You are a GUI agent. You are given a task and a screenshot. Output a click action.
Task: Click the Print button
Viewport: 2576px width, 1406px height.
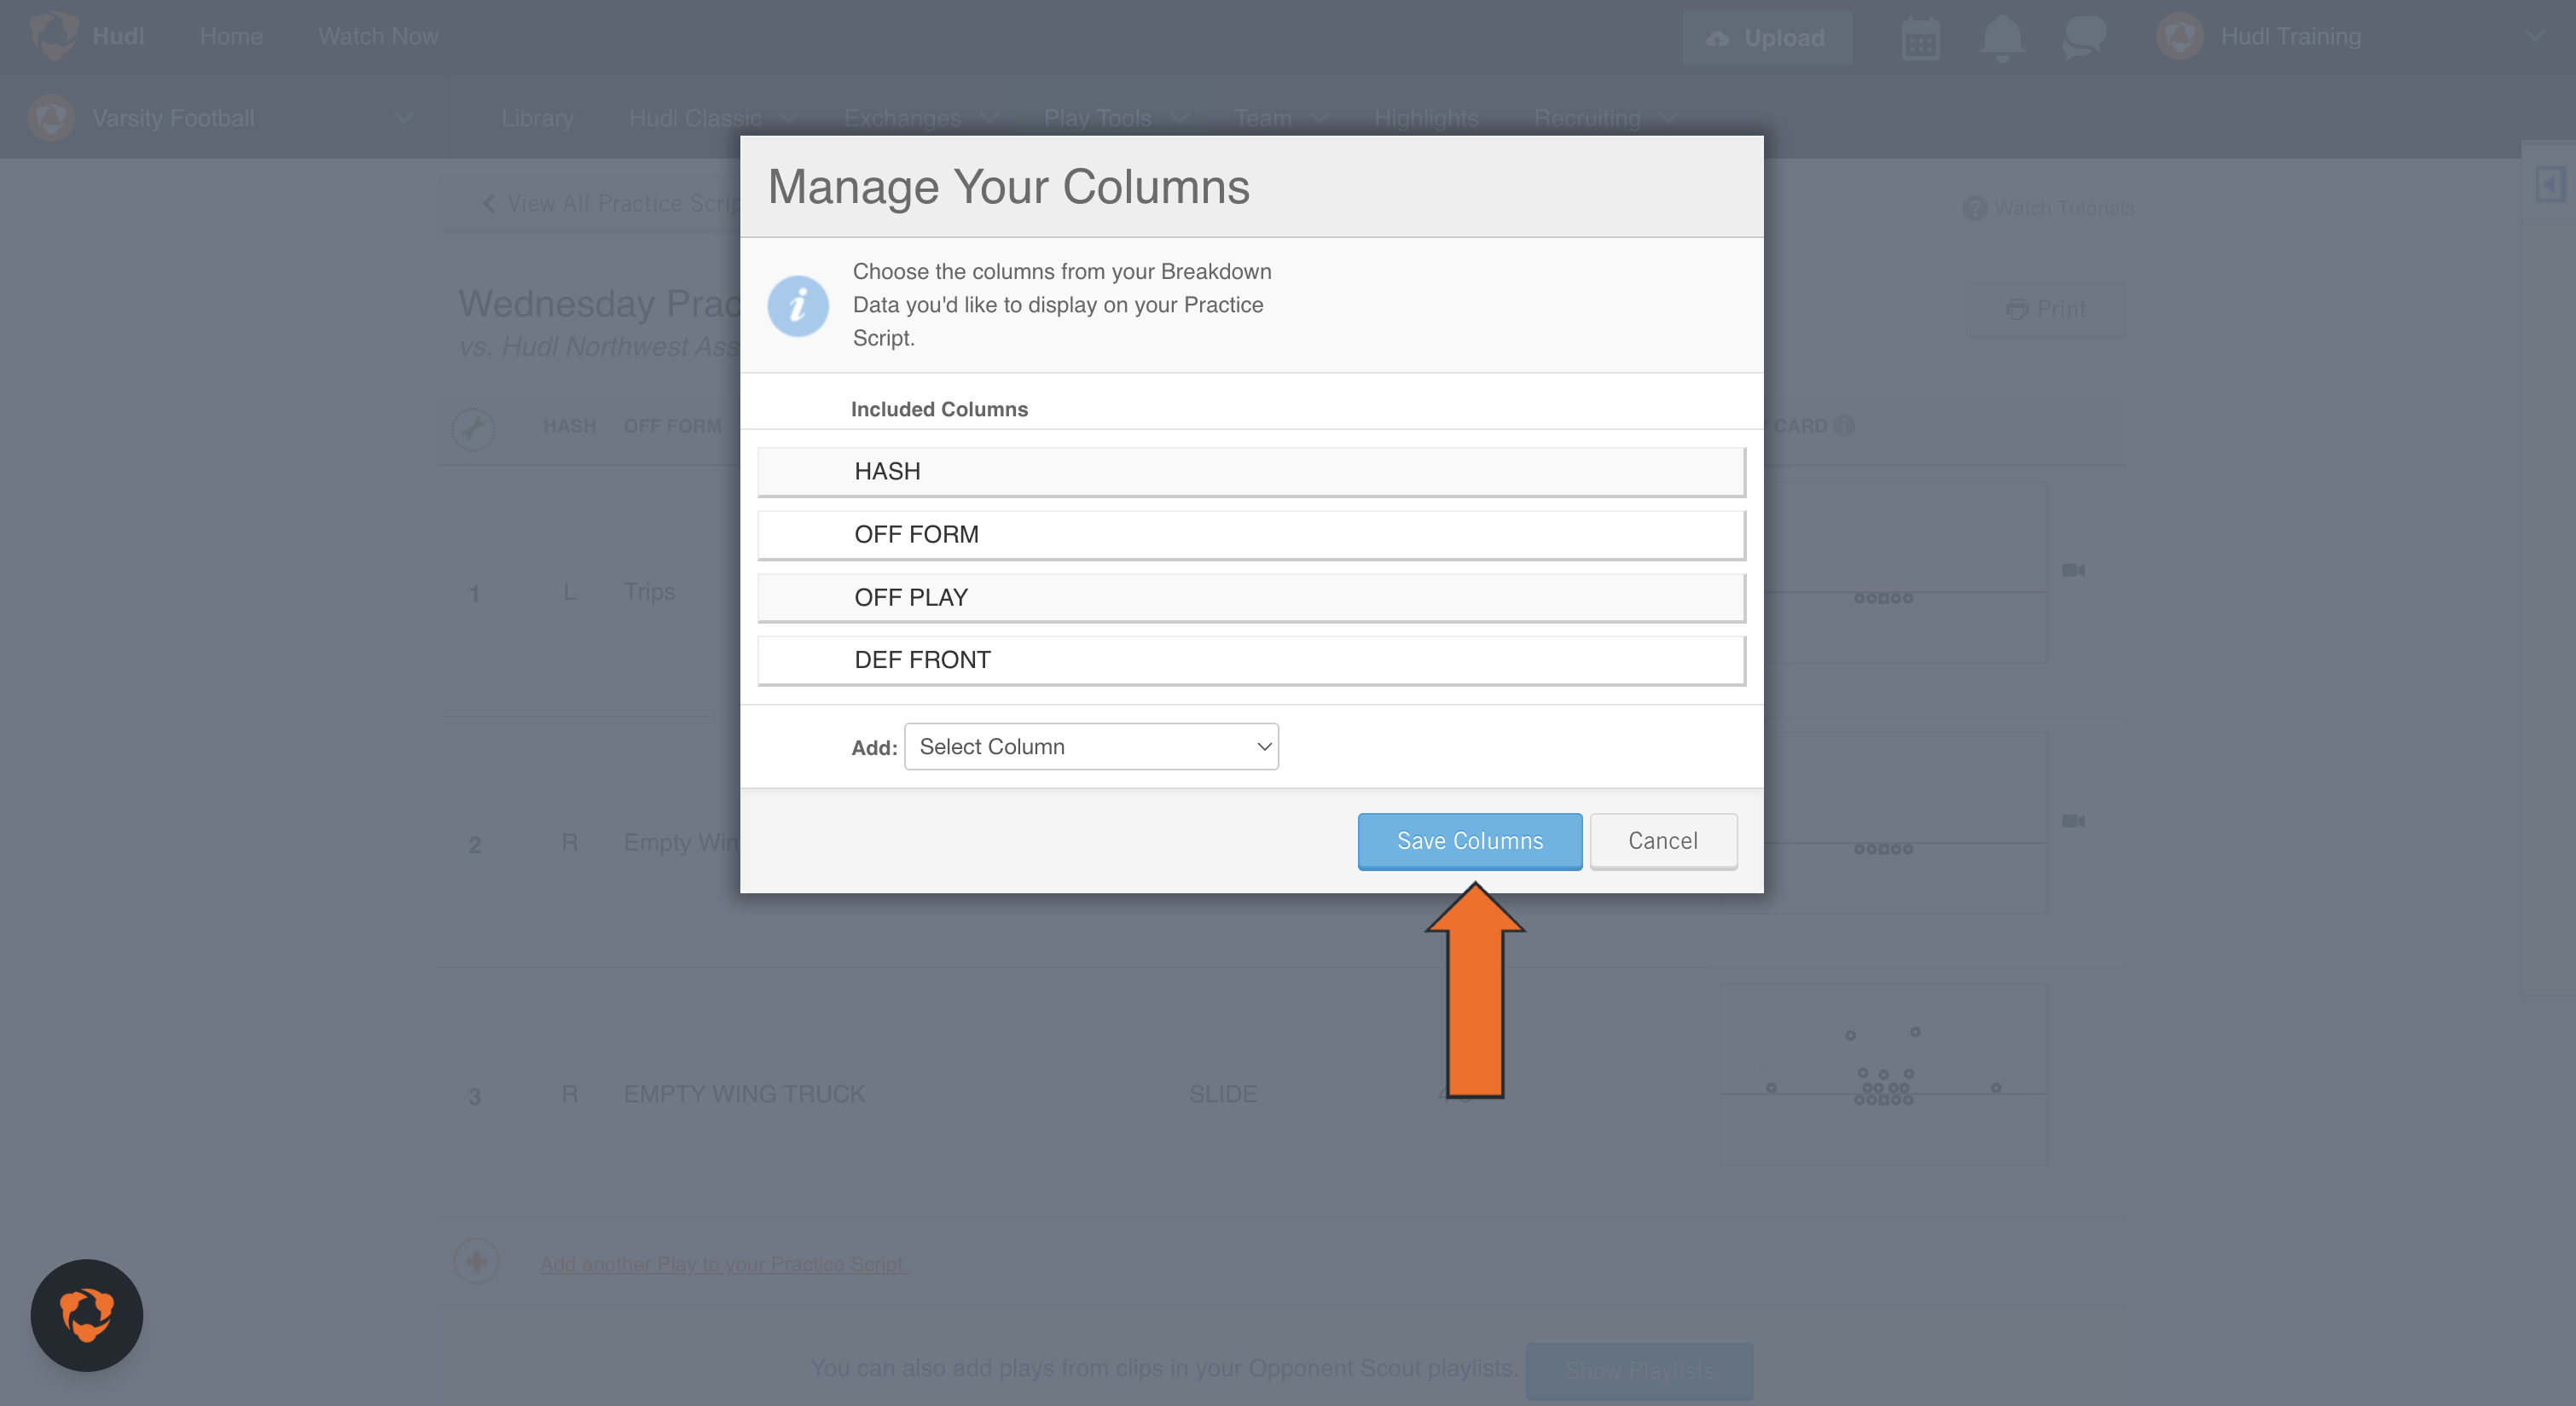coord(2046,310)
